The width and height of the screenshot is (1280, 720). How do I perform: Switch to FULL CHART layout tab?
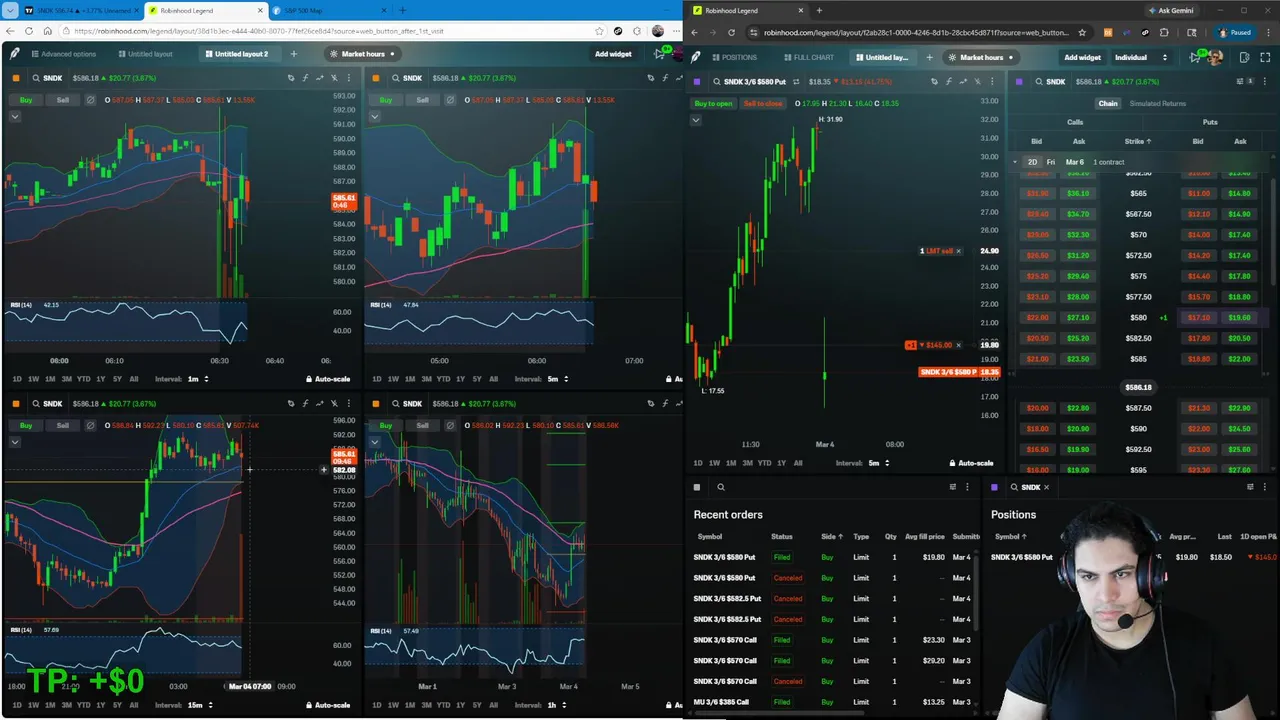tap(809, 57)
